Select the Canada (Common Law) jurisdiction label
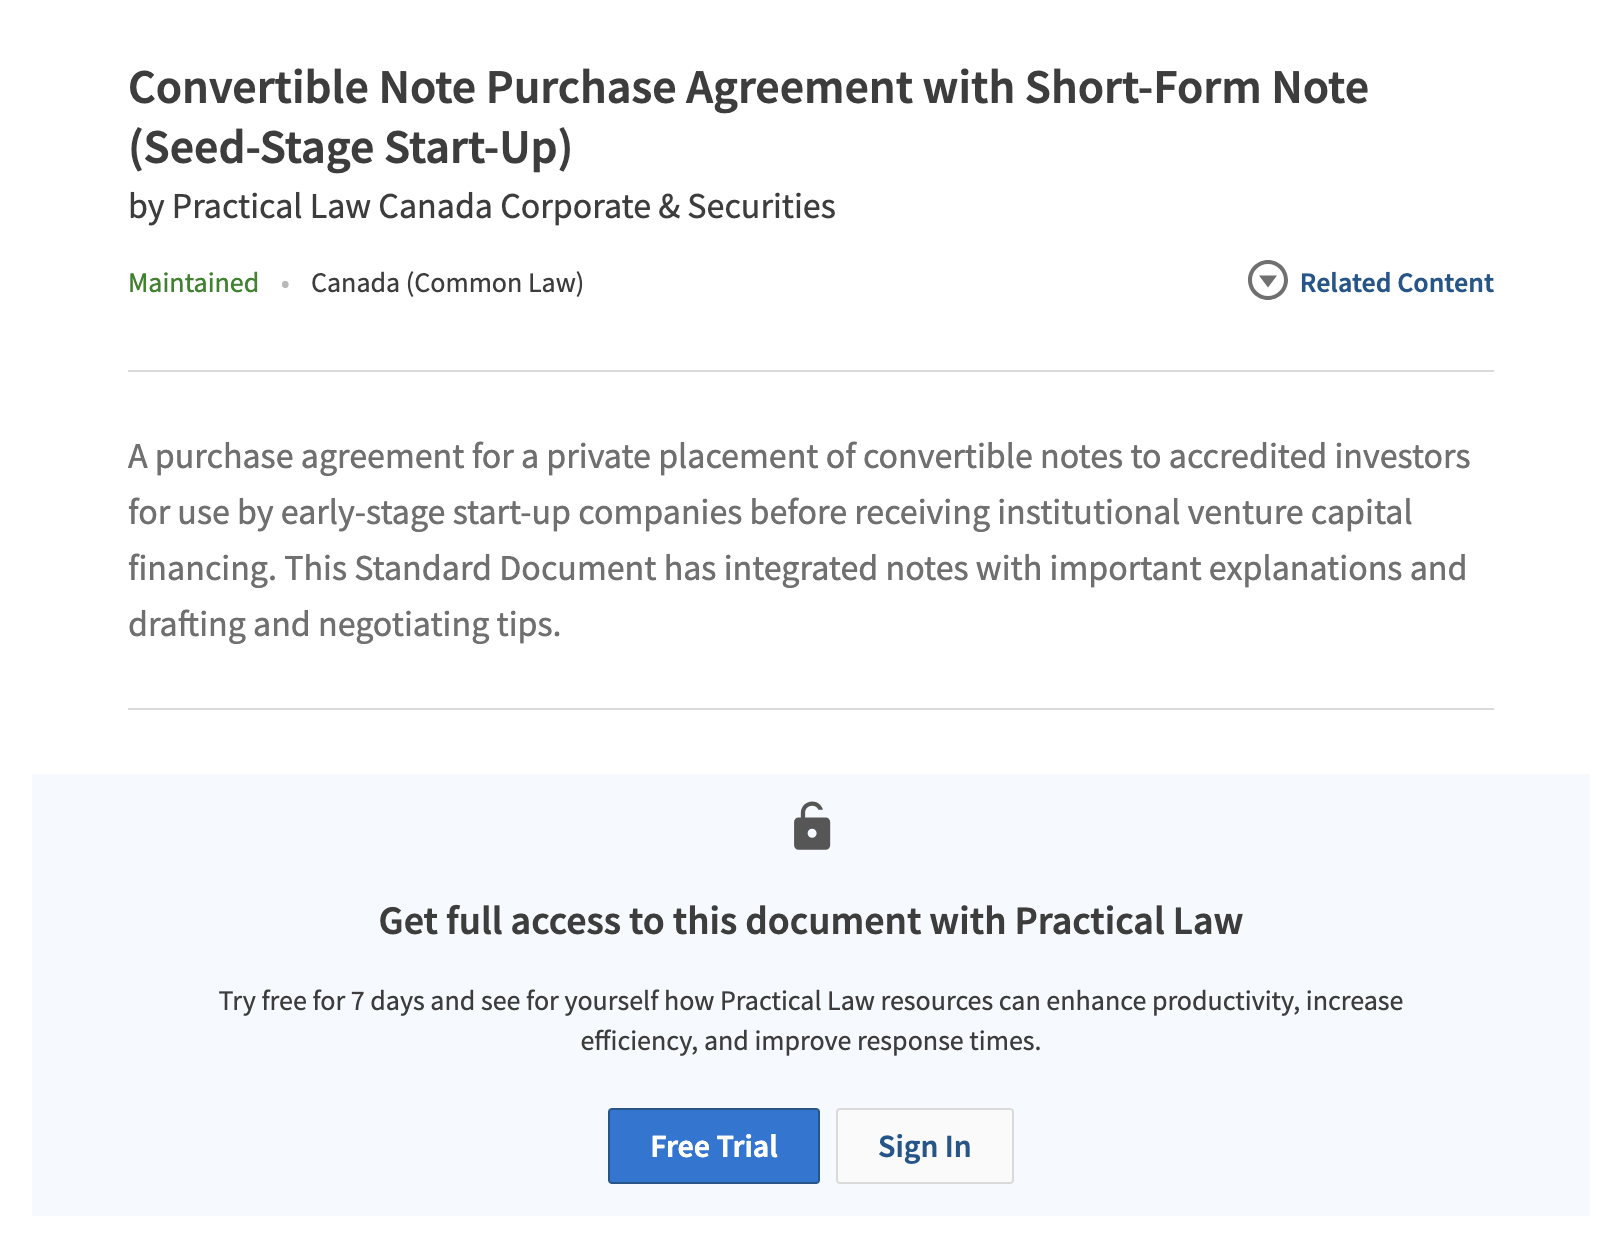The height and width of the screenshot is (1252, 1624). [447, 283]
